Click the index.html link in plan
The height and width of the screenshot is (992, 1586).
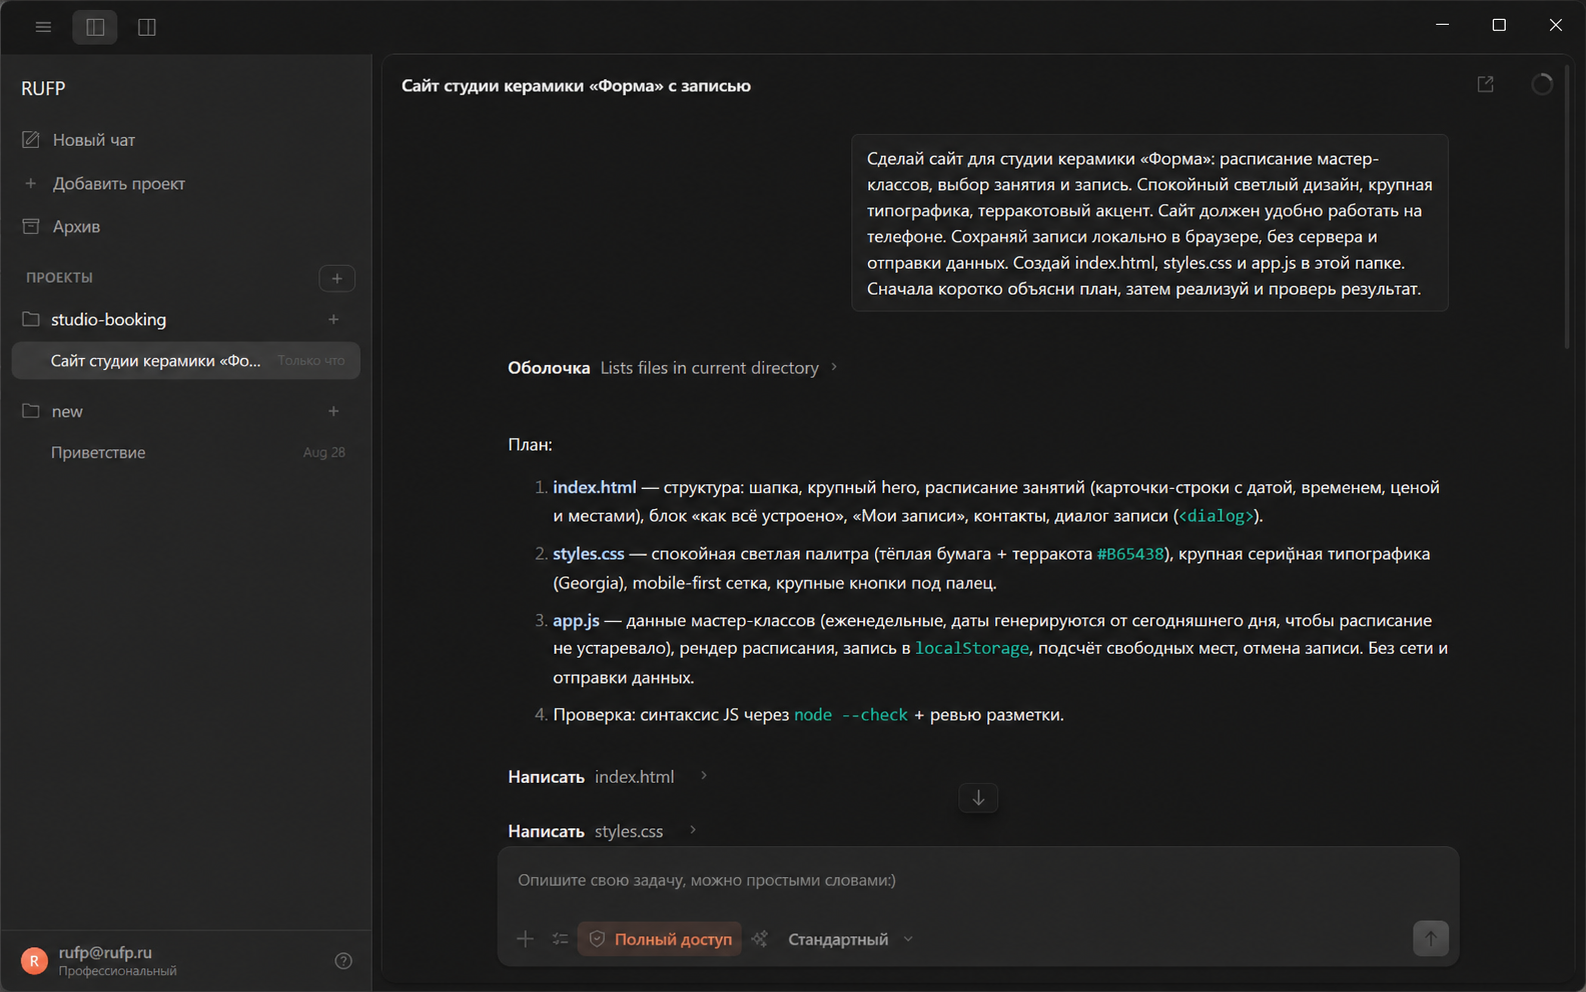pos(594,487)
